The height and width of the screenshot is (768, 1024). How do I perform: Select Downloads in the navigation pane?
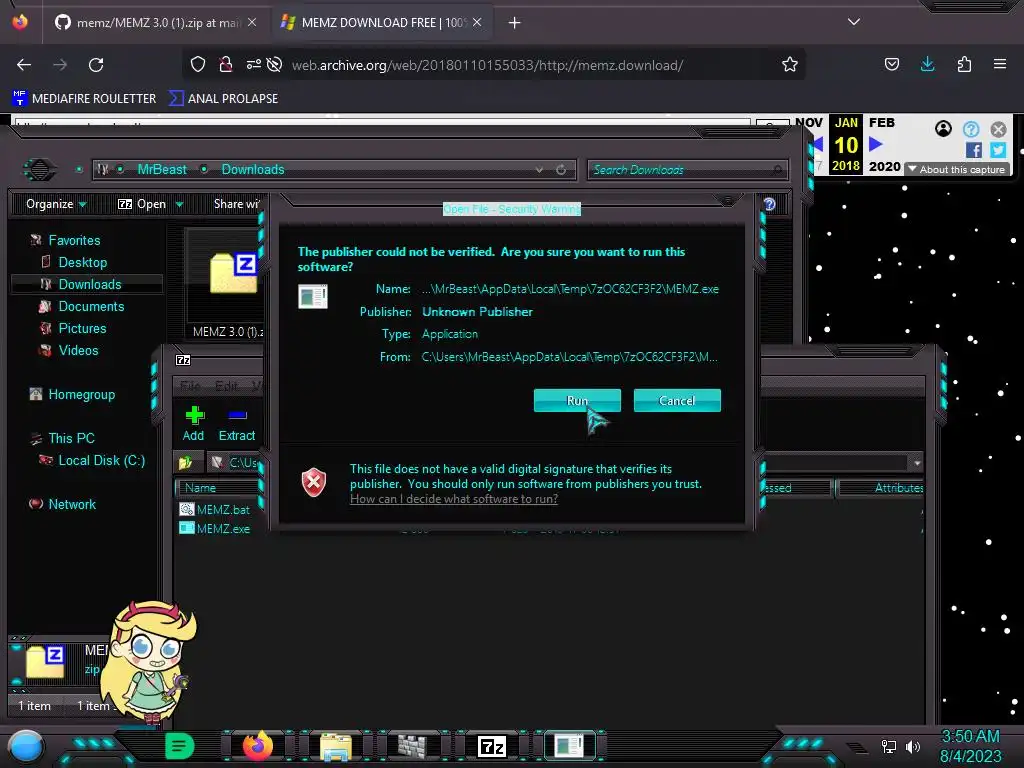coord(89,284)
